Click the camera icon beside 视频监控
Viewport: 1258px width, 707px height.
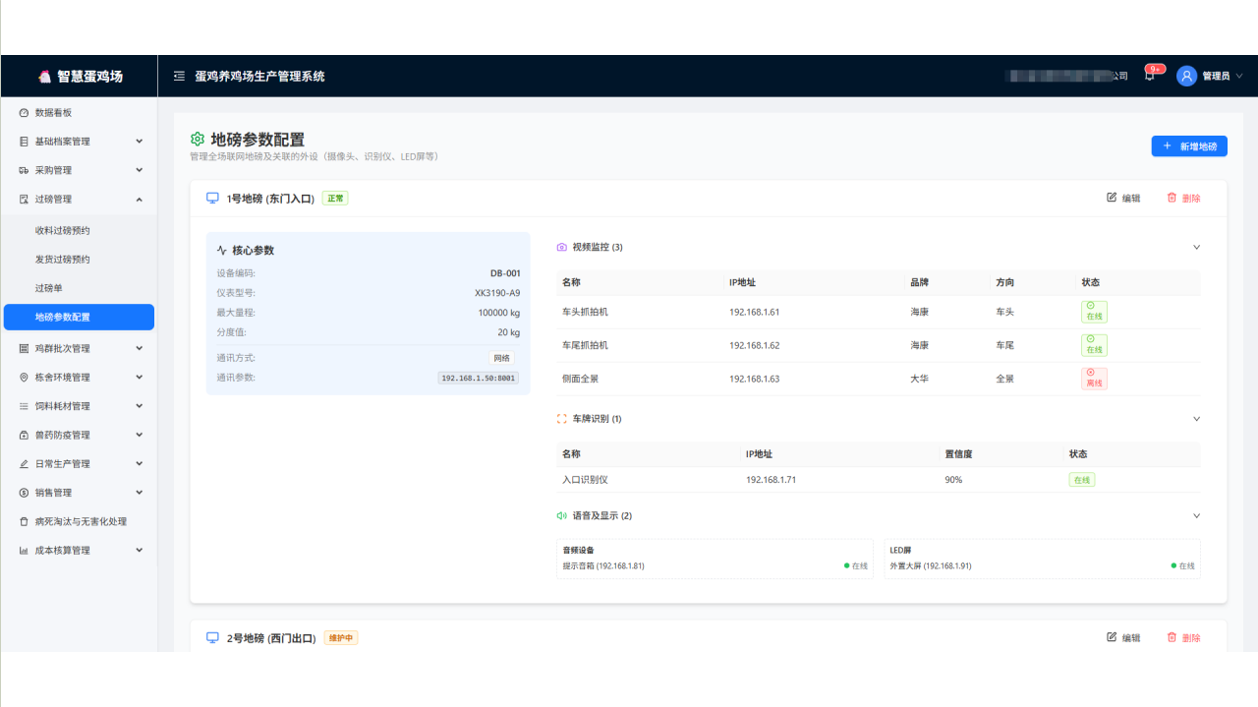coord(562,247)
